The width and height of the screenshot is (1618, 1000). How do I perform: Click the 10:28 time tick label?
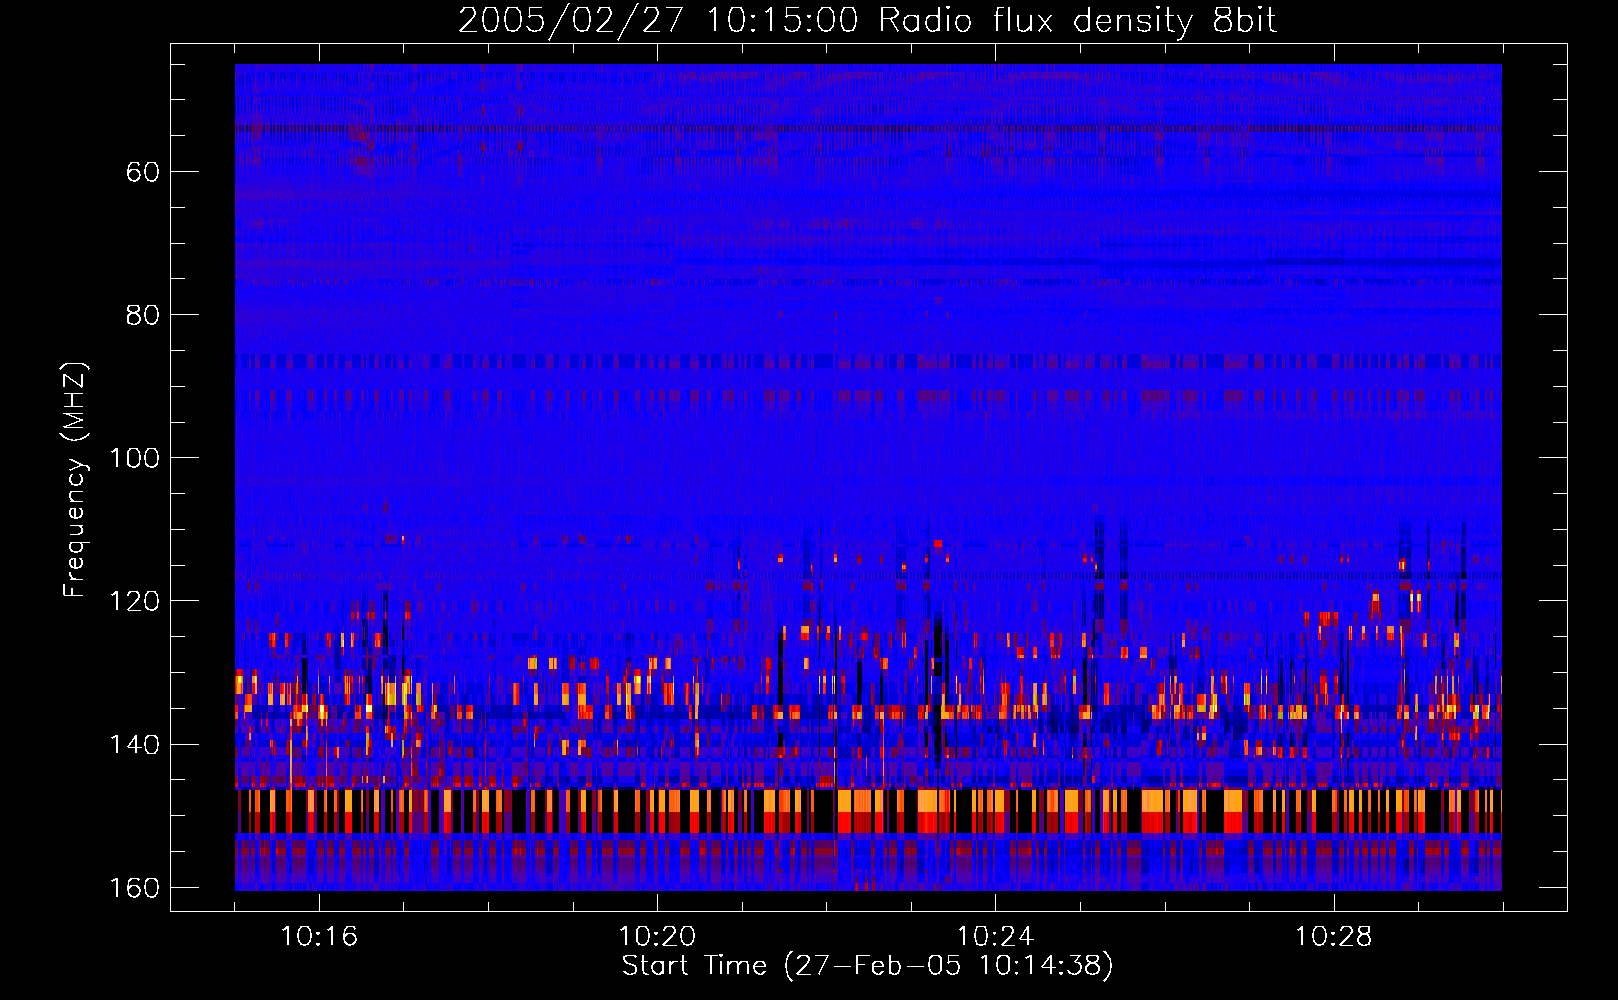tap(1333, 937)
